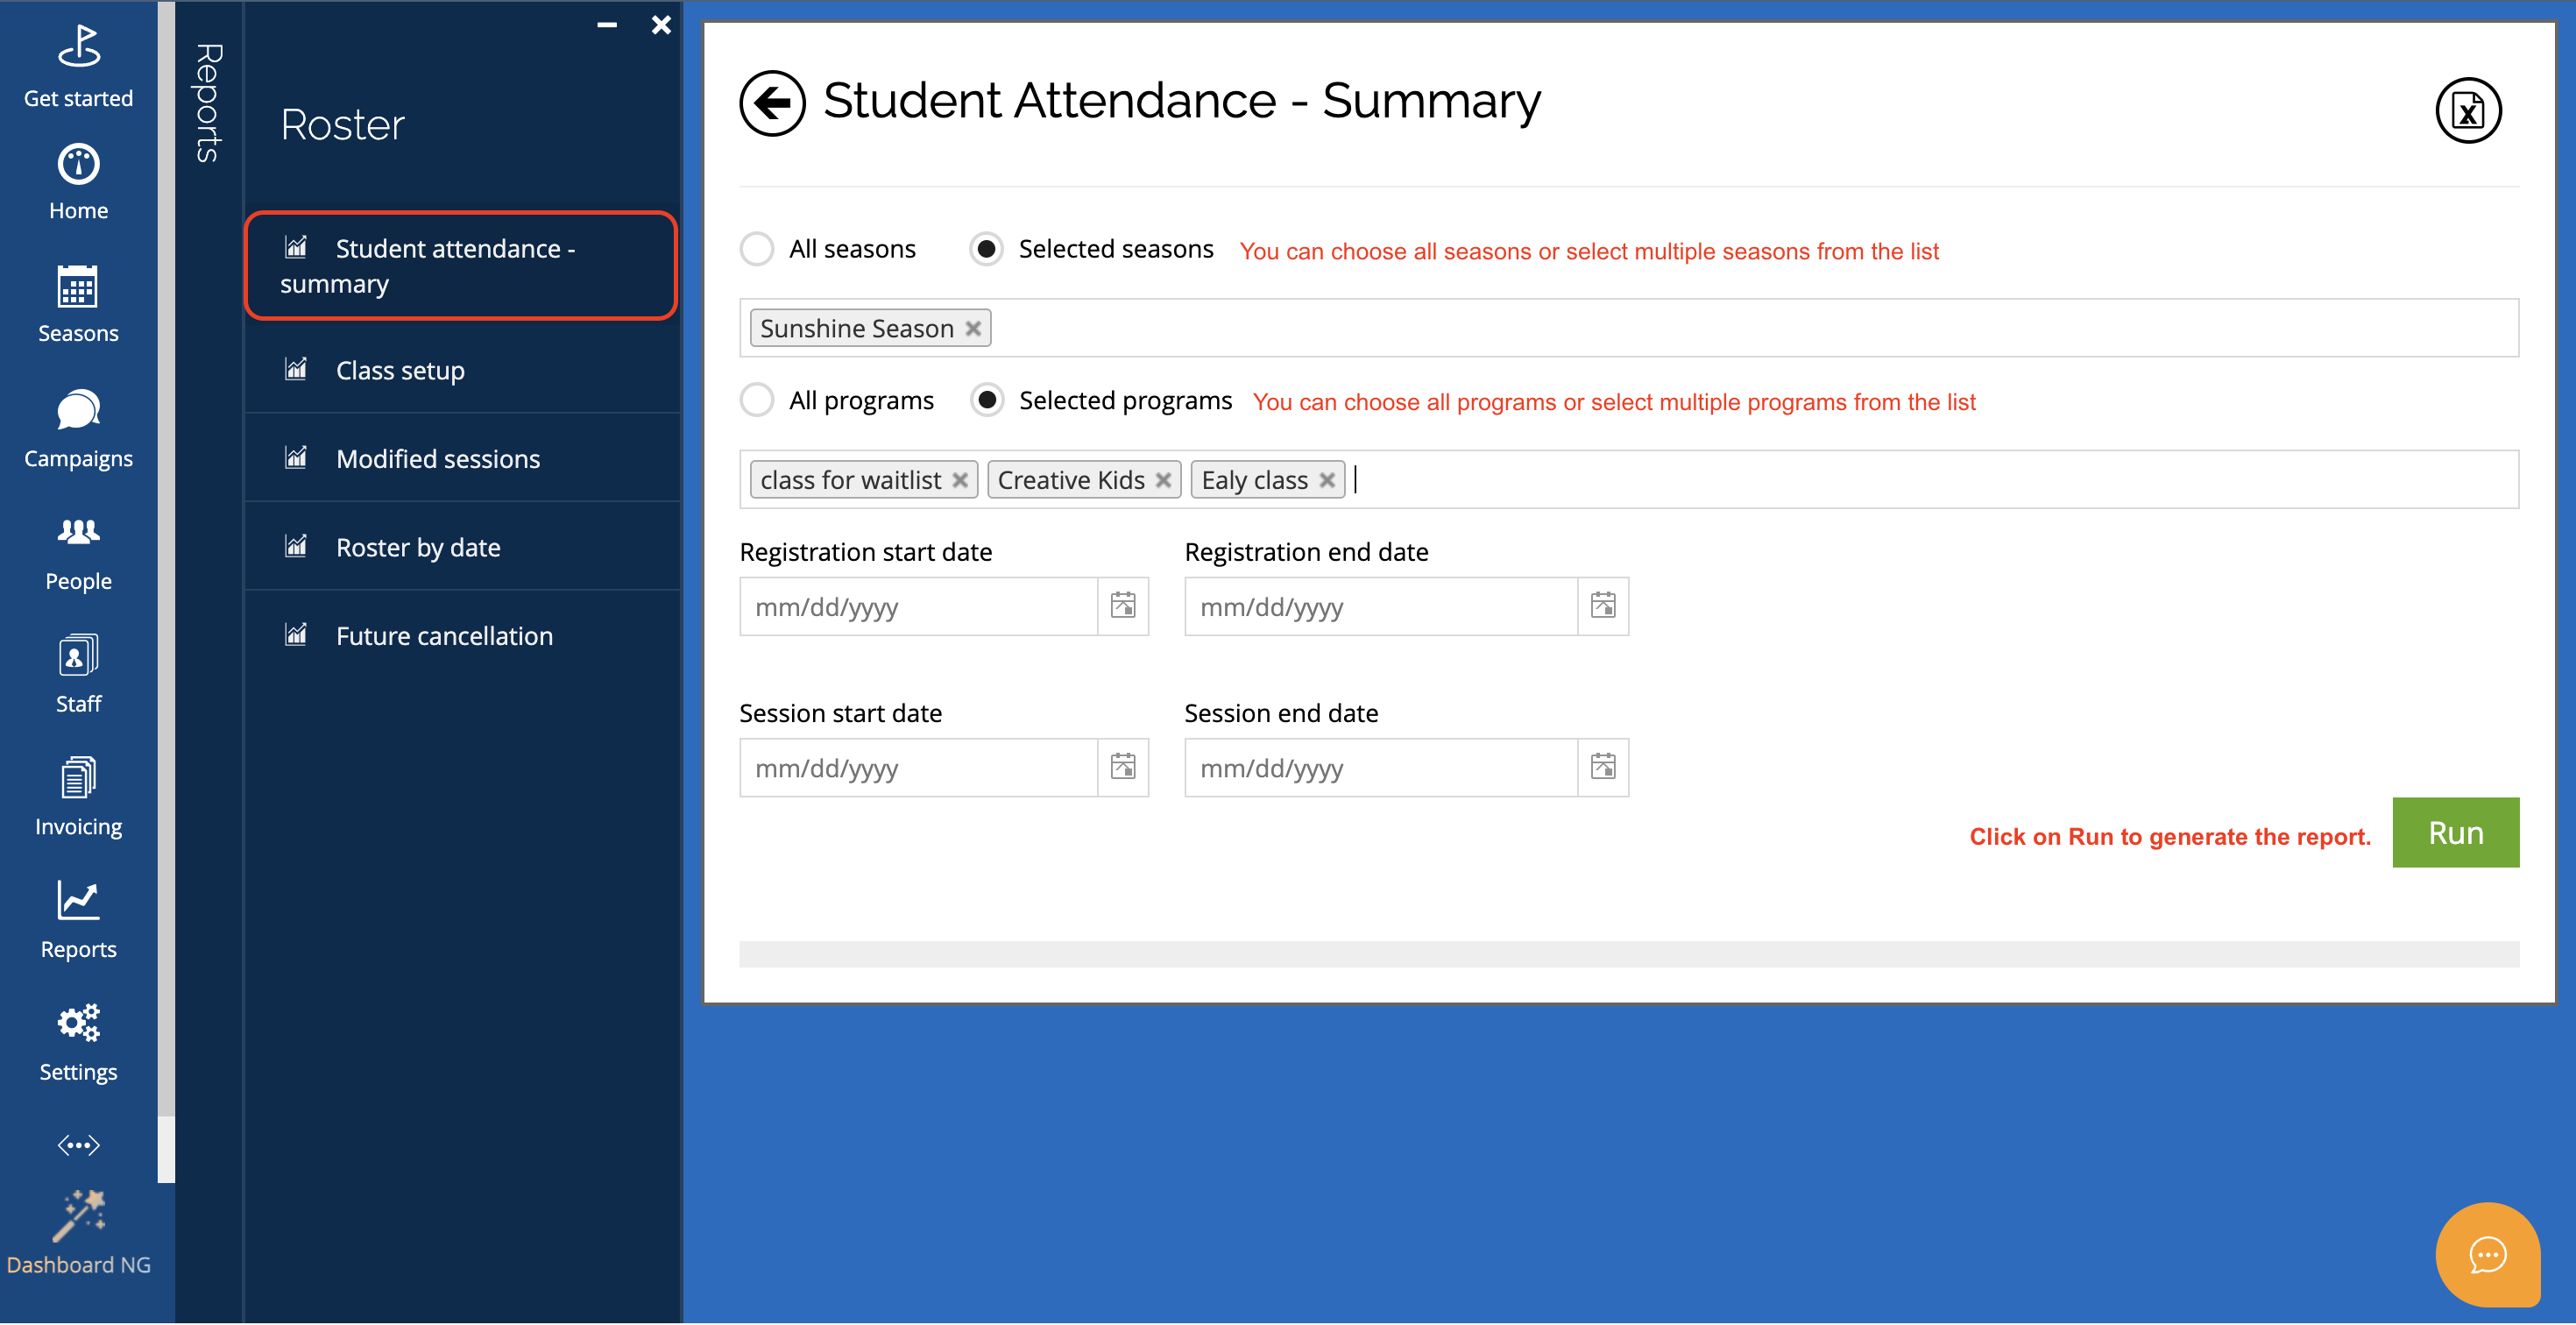Open the Registration start date calendar picker

1122,606
